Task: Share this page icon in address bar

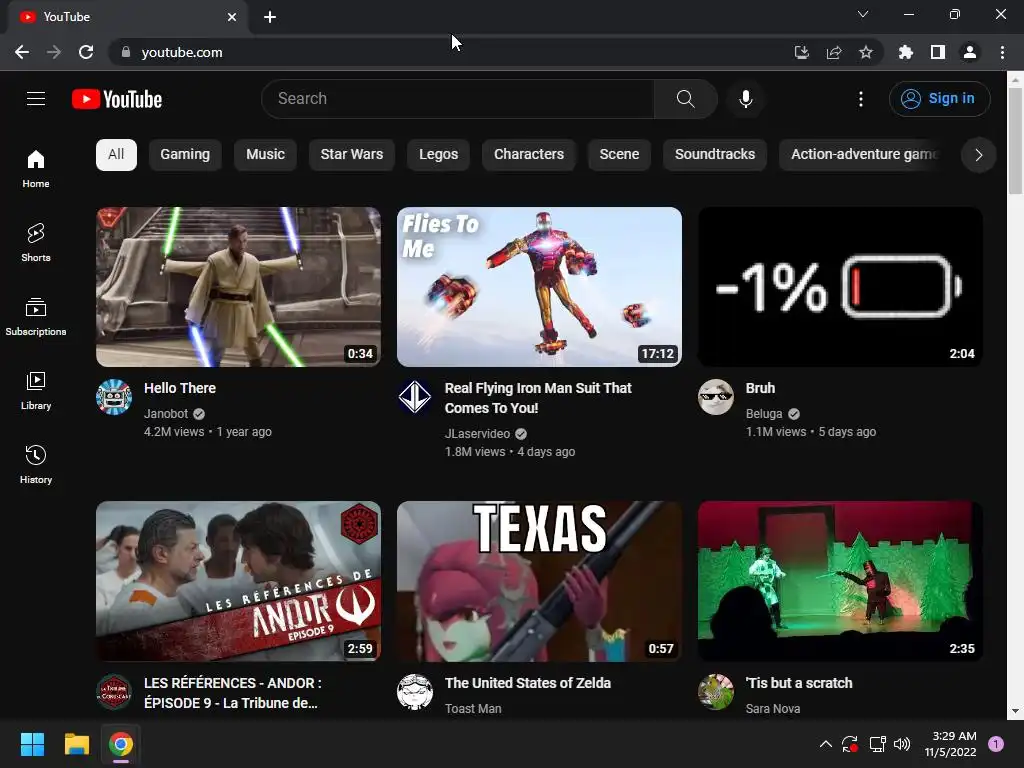Action: click(834, 52)
